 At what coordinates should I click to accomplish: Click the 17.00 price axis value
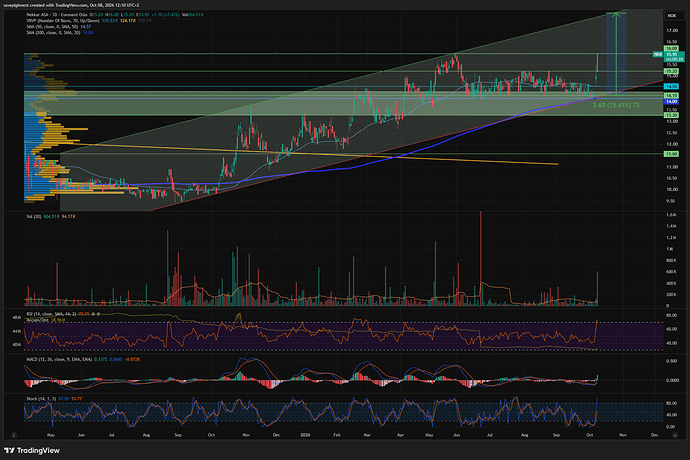pos(672,31)
